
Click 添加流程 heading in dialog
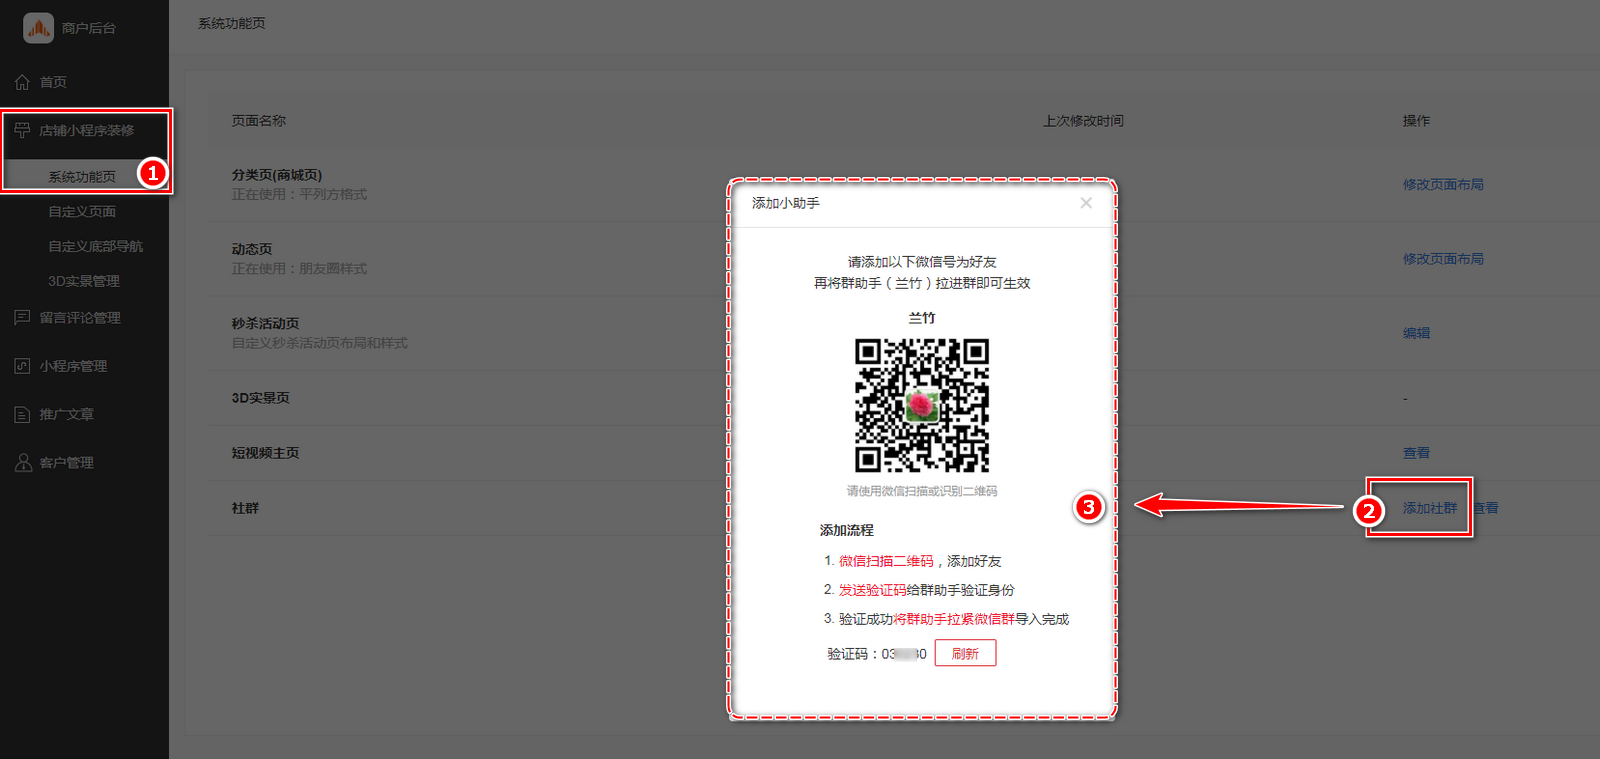point(847,530)
